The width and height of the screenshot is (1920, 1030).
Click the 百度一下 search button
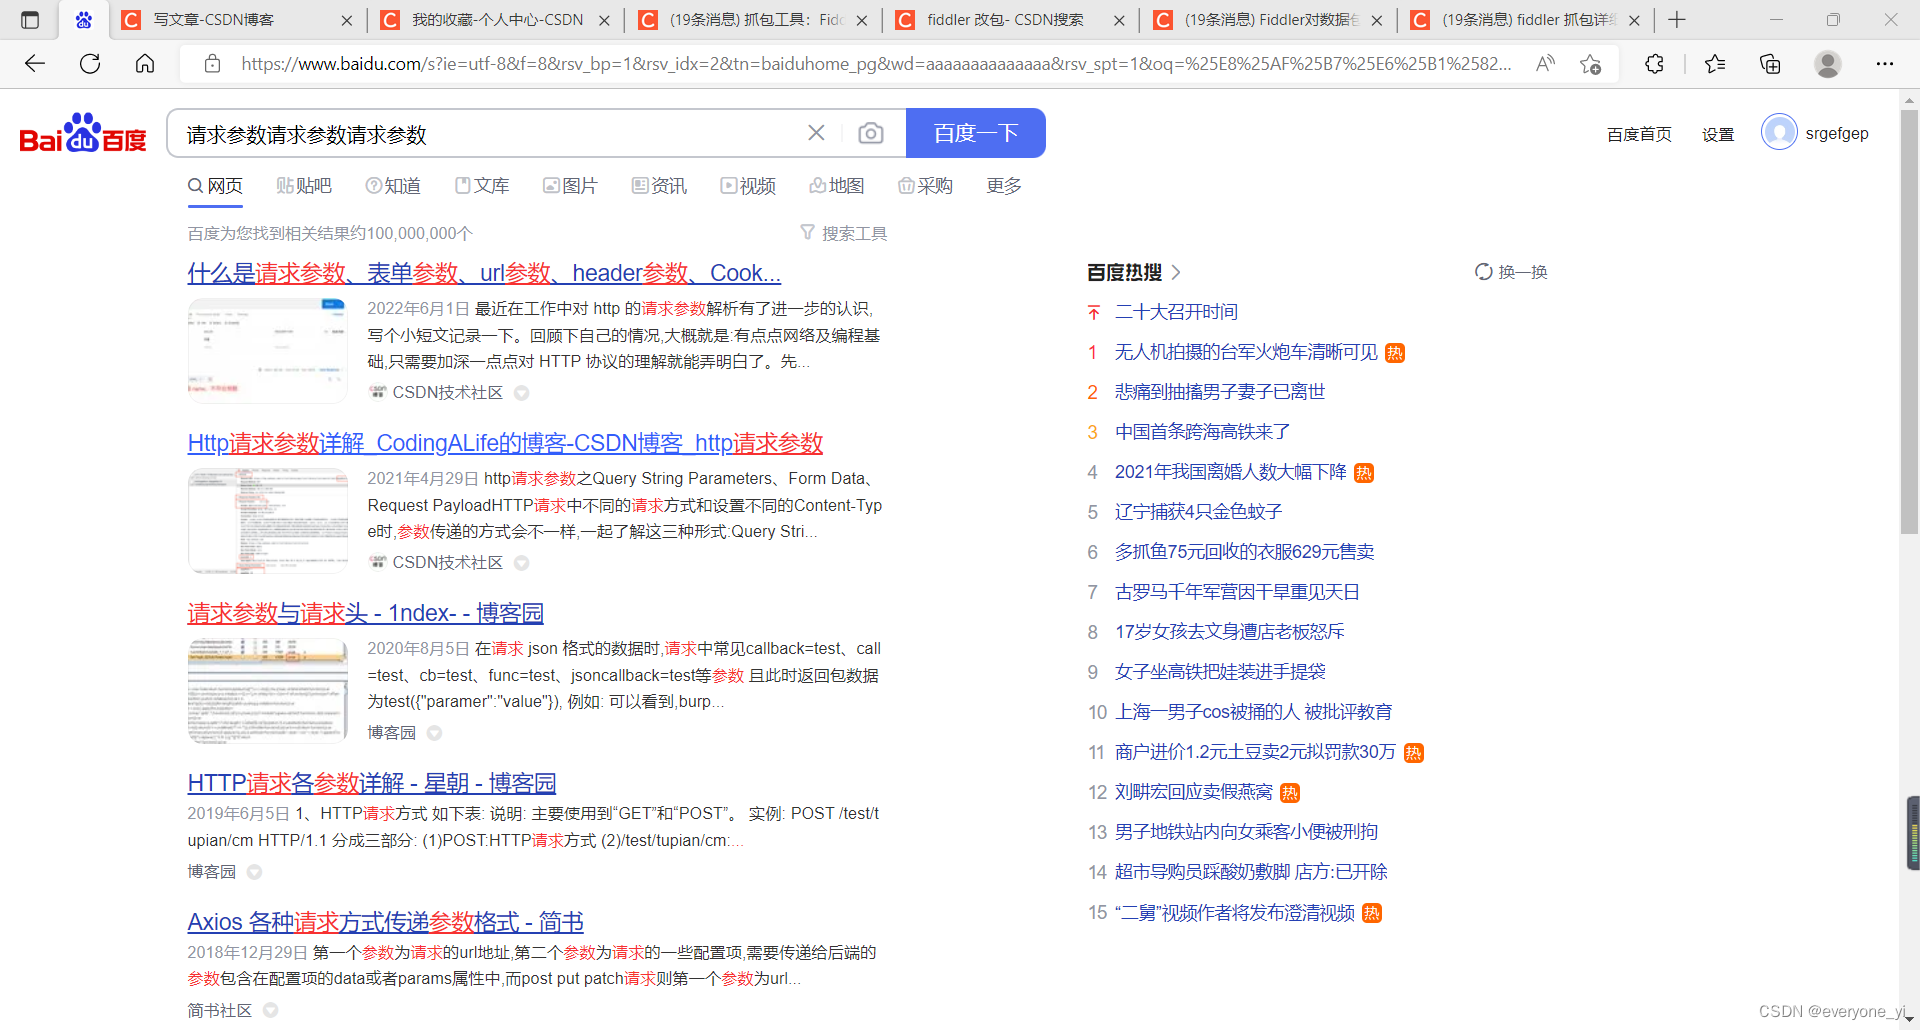click(x=976, y=133)
